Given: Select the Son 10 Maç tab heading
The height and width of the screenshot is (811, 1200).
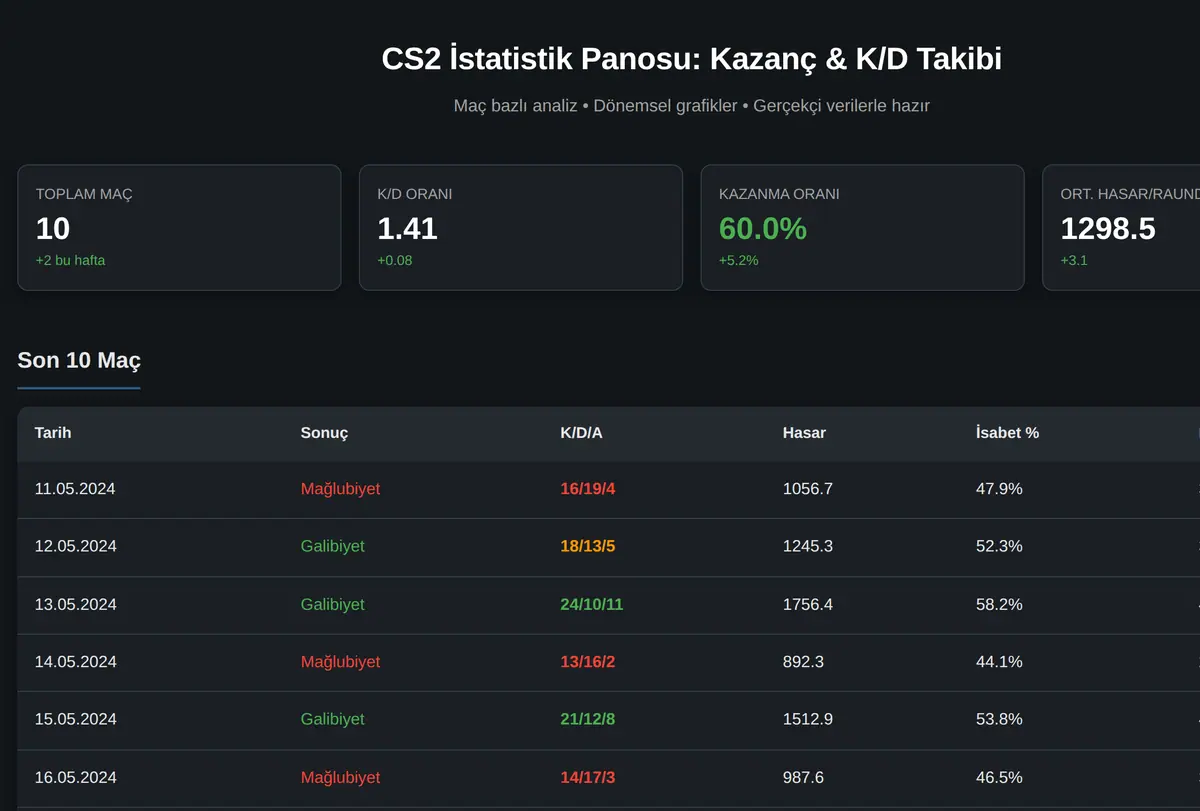Looking at the screenshot, I should point(79,361).
